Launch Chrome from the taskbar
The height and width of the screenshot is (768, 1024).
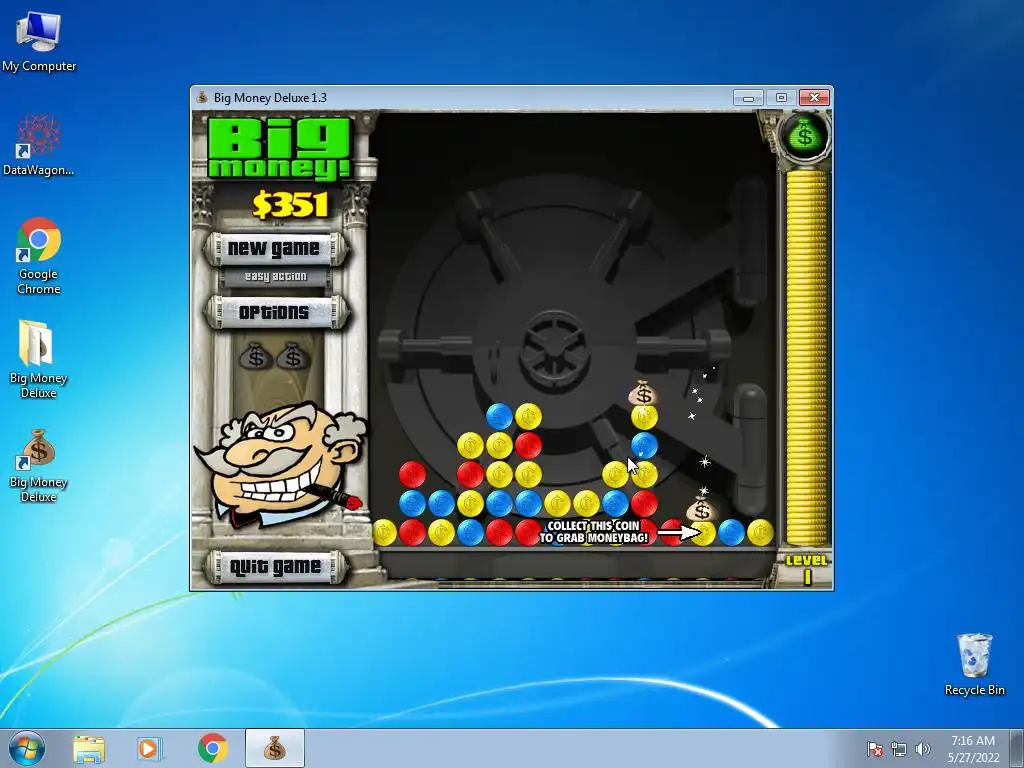[212, 748]
